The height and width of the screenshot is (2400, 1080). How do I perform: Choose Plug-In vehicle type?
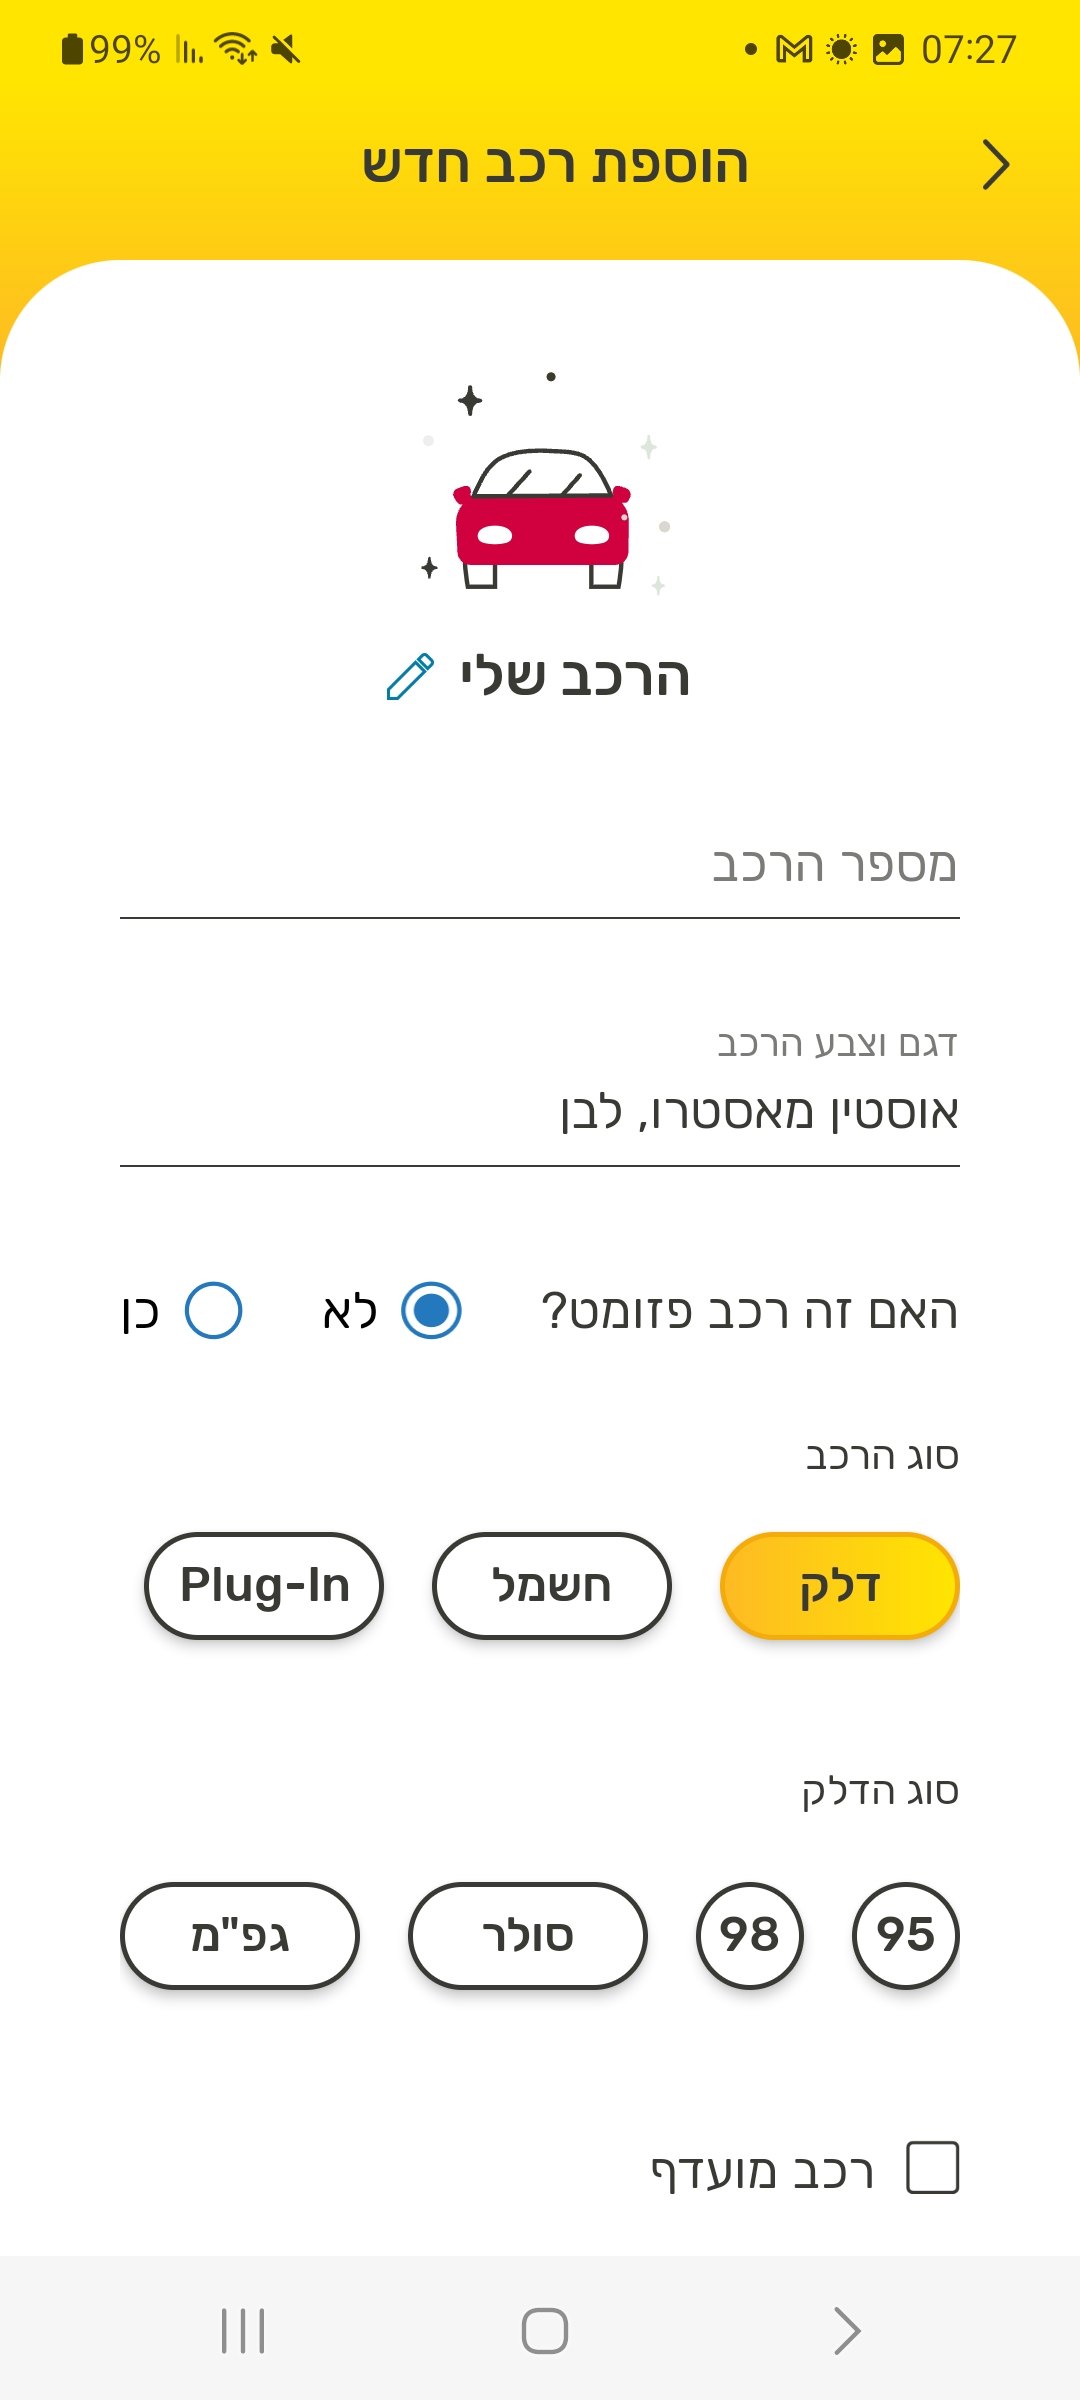[x=264, y=1586]
